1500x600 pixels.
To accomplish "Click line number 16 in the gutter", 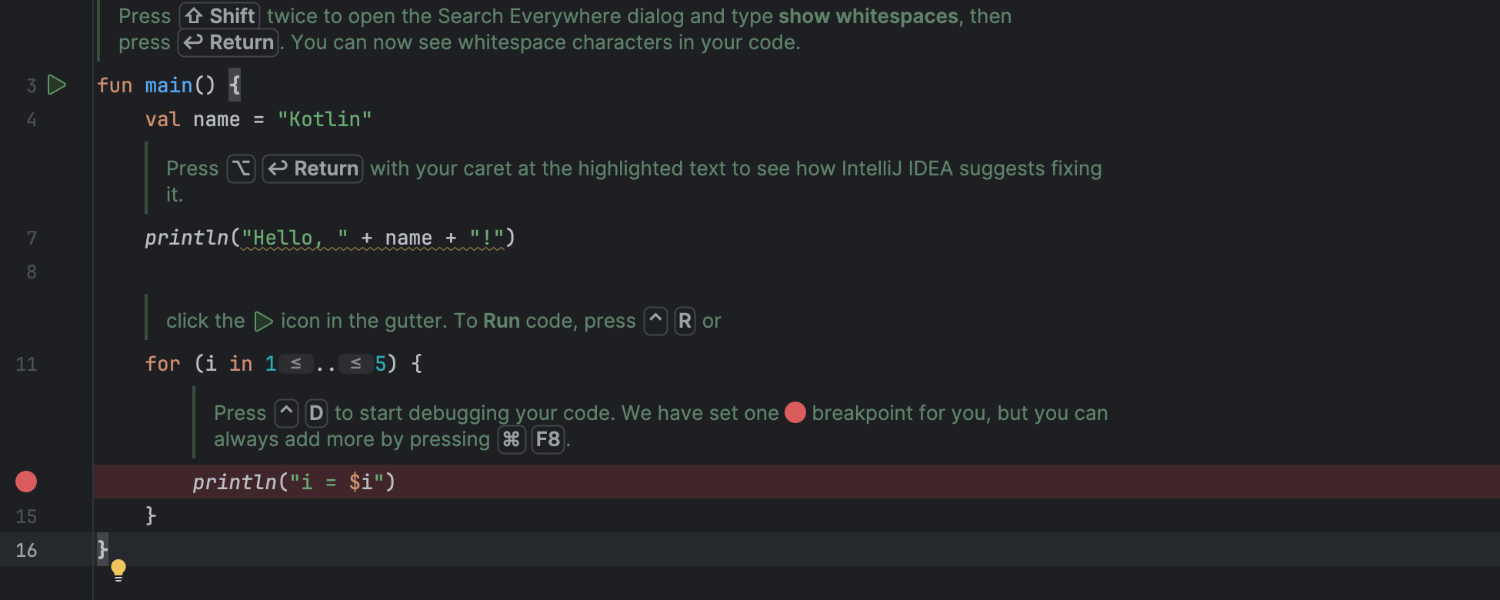I will pyautogui.click(x=27, y=550).
